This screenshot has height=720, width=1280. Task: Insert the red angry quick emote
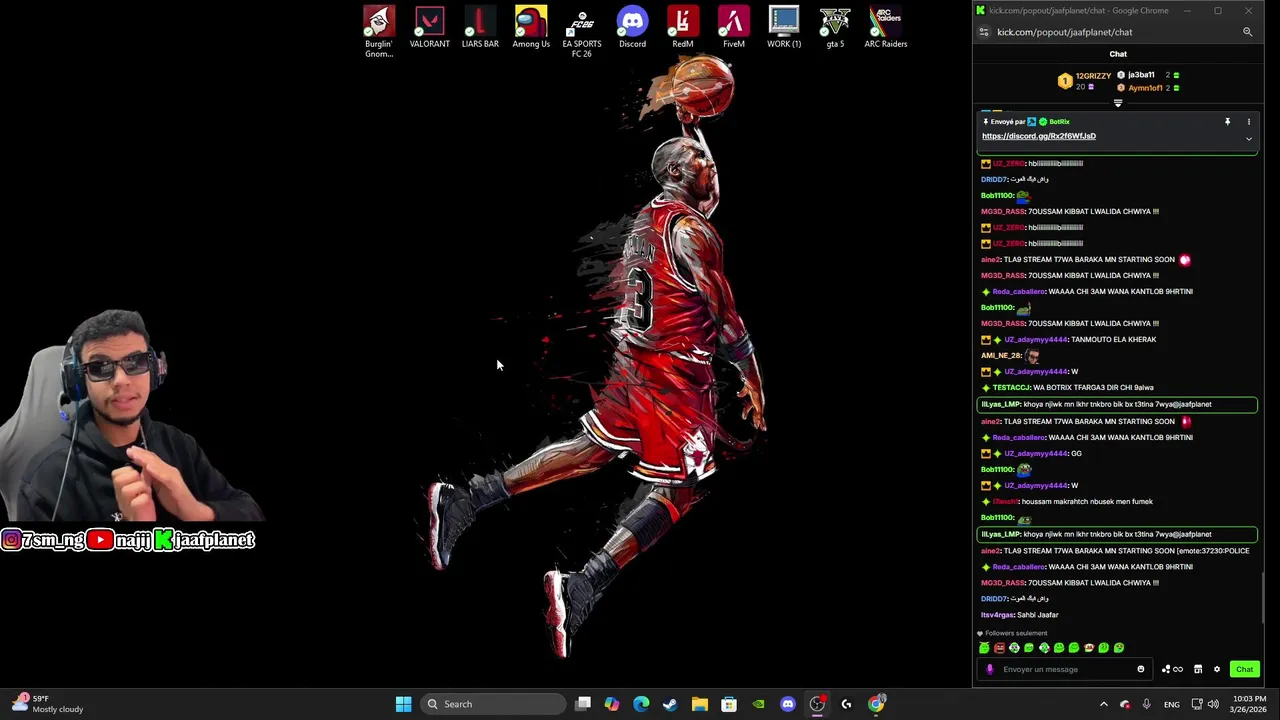999,648
